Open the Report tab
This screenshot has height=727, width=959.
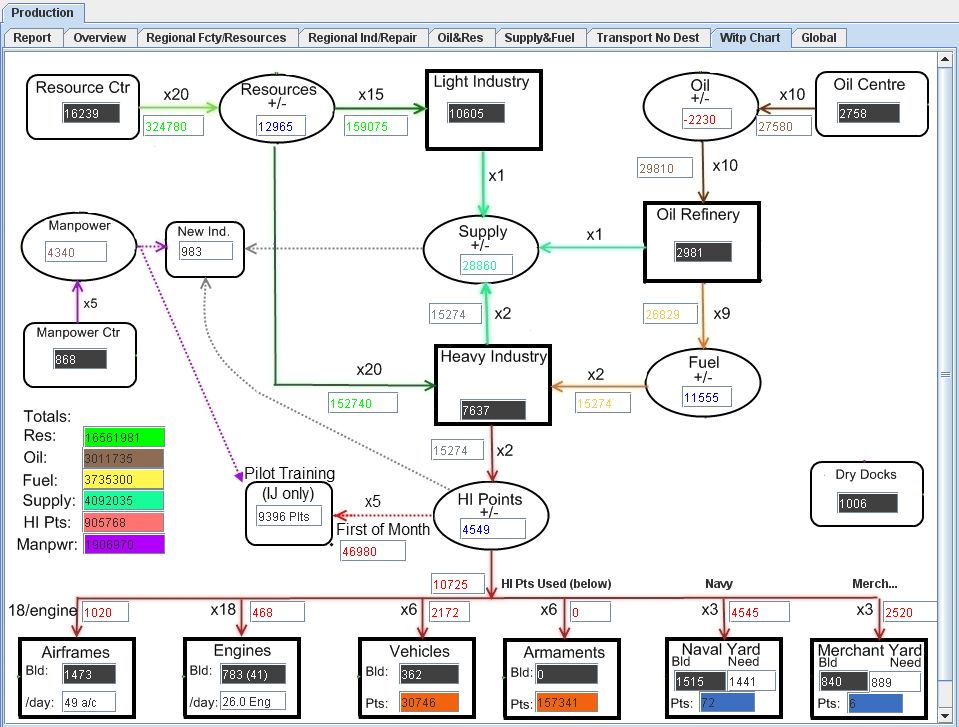[x=32, y=38]
